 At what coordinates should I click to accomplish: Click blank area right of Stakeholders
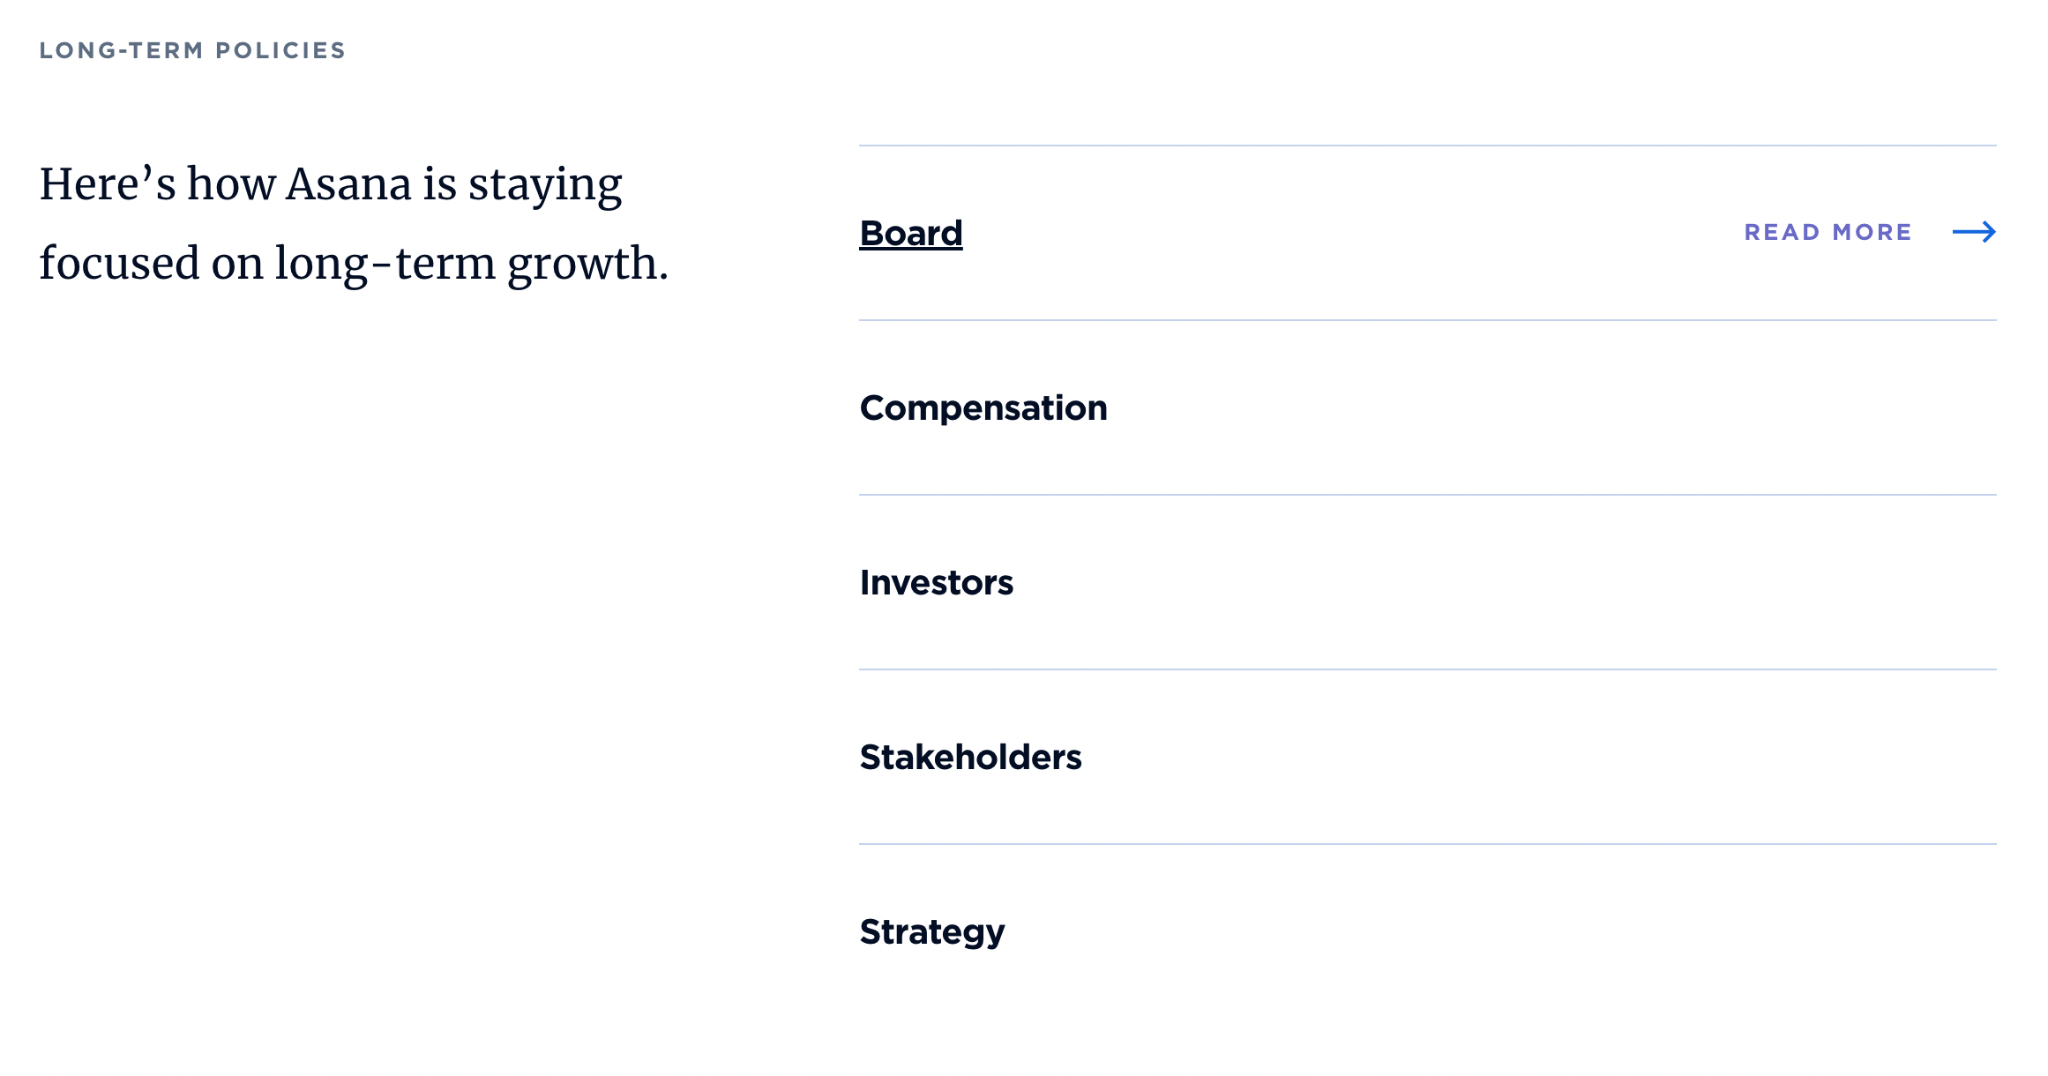[x=1500, y=757]
